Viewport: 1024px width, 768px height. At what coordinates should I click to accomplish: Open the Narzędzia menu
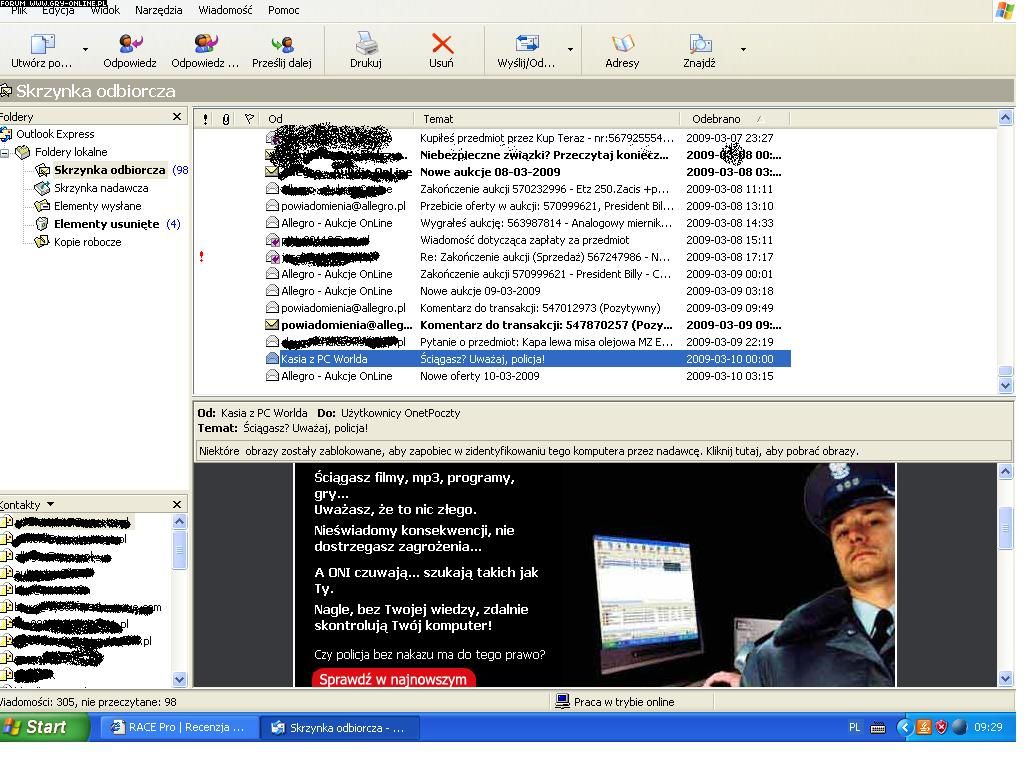tap(159, 10)
